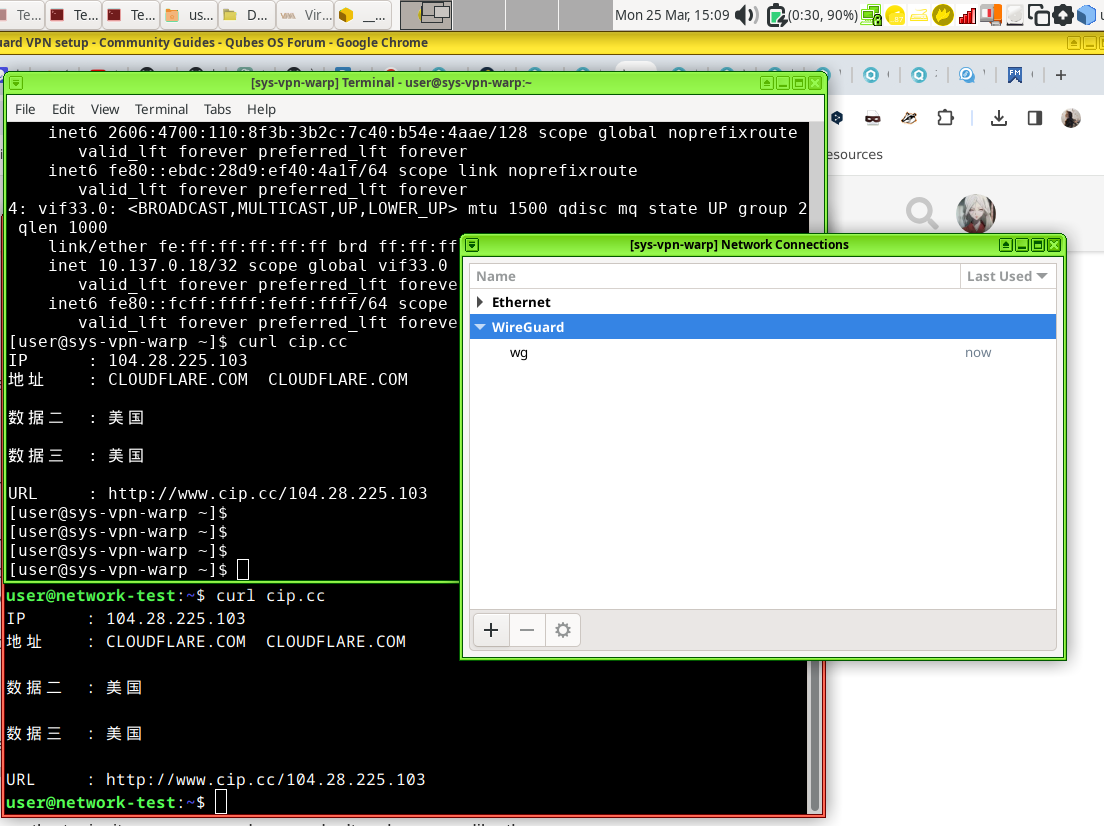This screenshot has width=1104, height=826.
Task: Open the battery status indicator
Action: tap(777, 15)
